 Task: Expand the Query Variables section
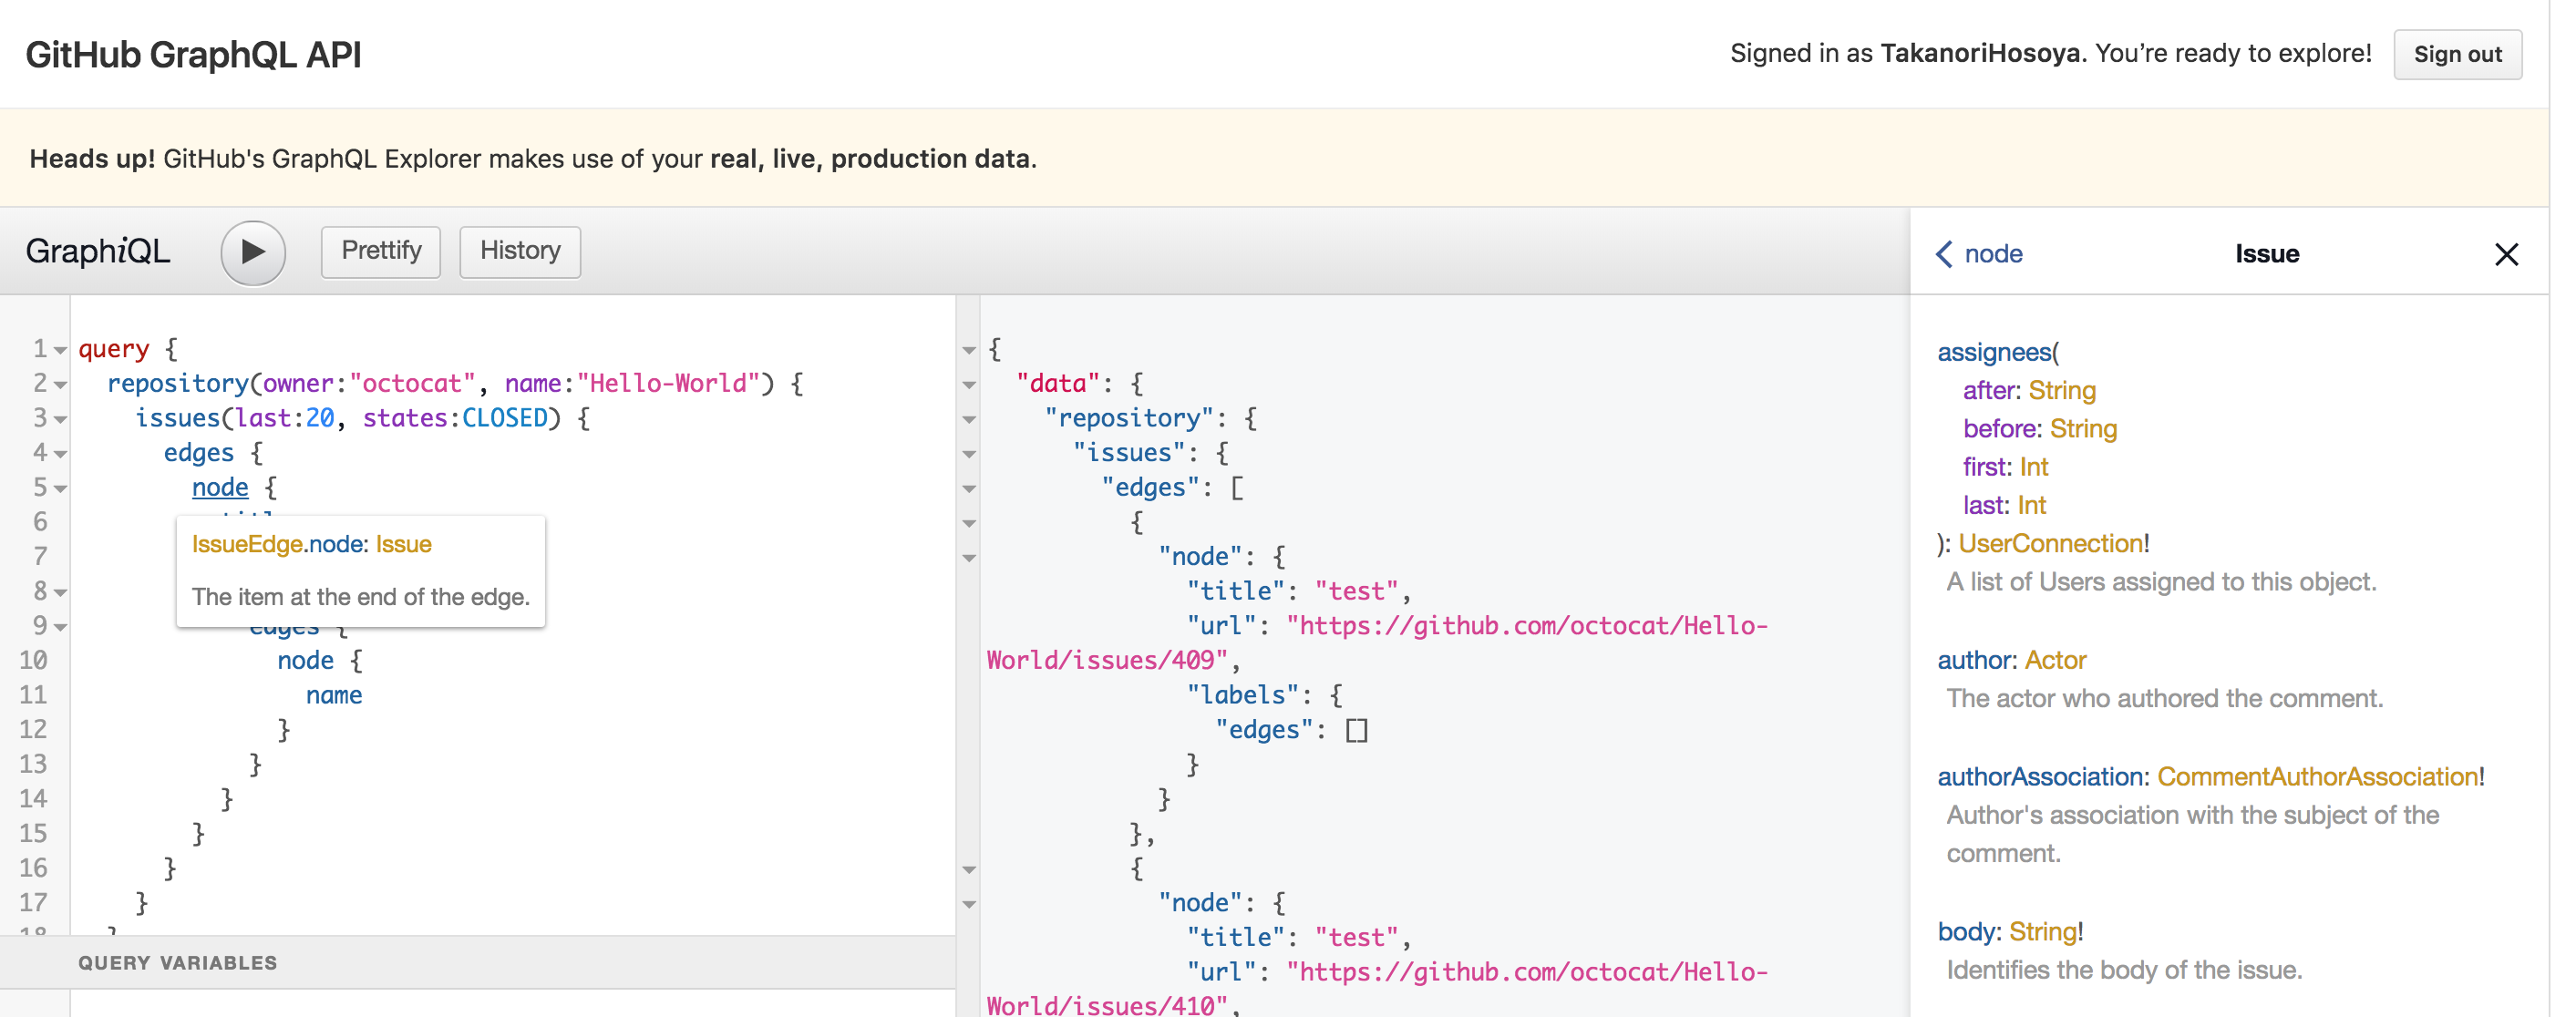coord(178,962)
